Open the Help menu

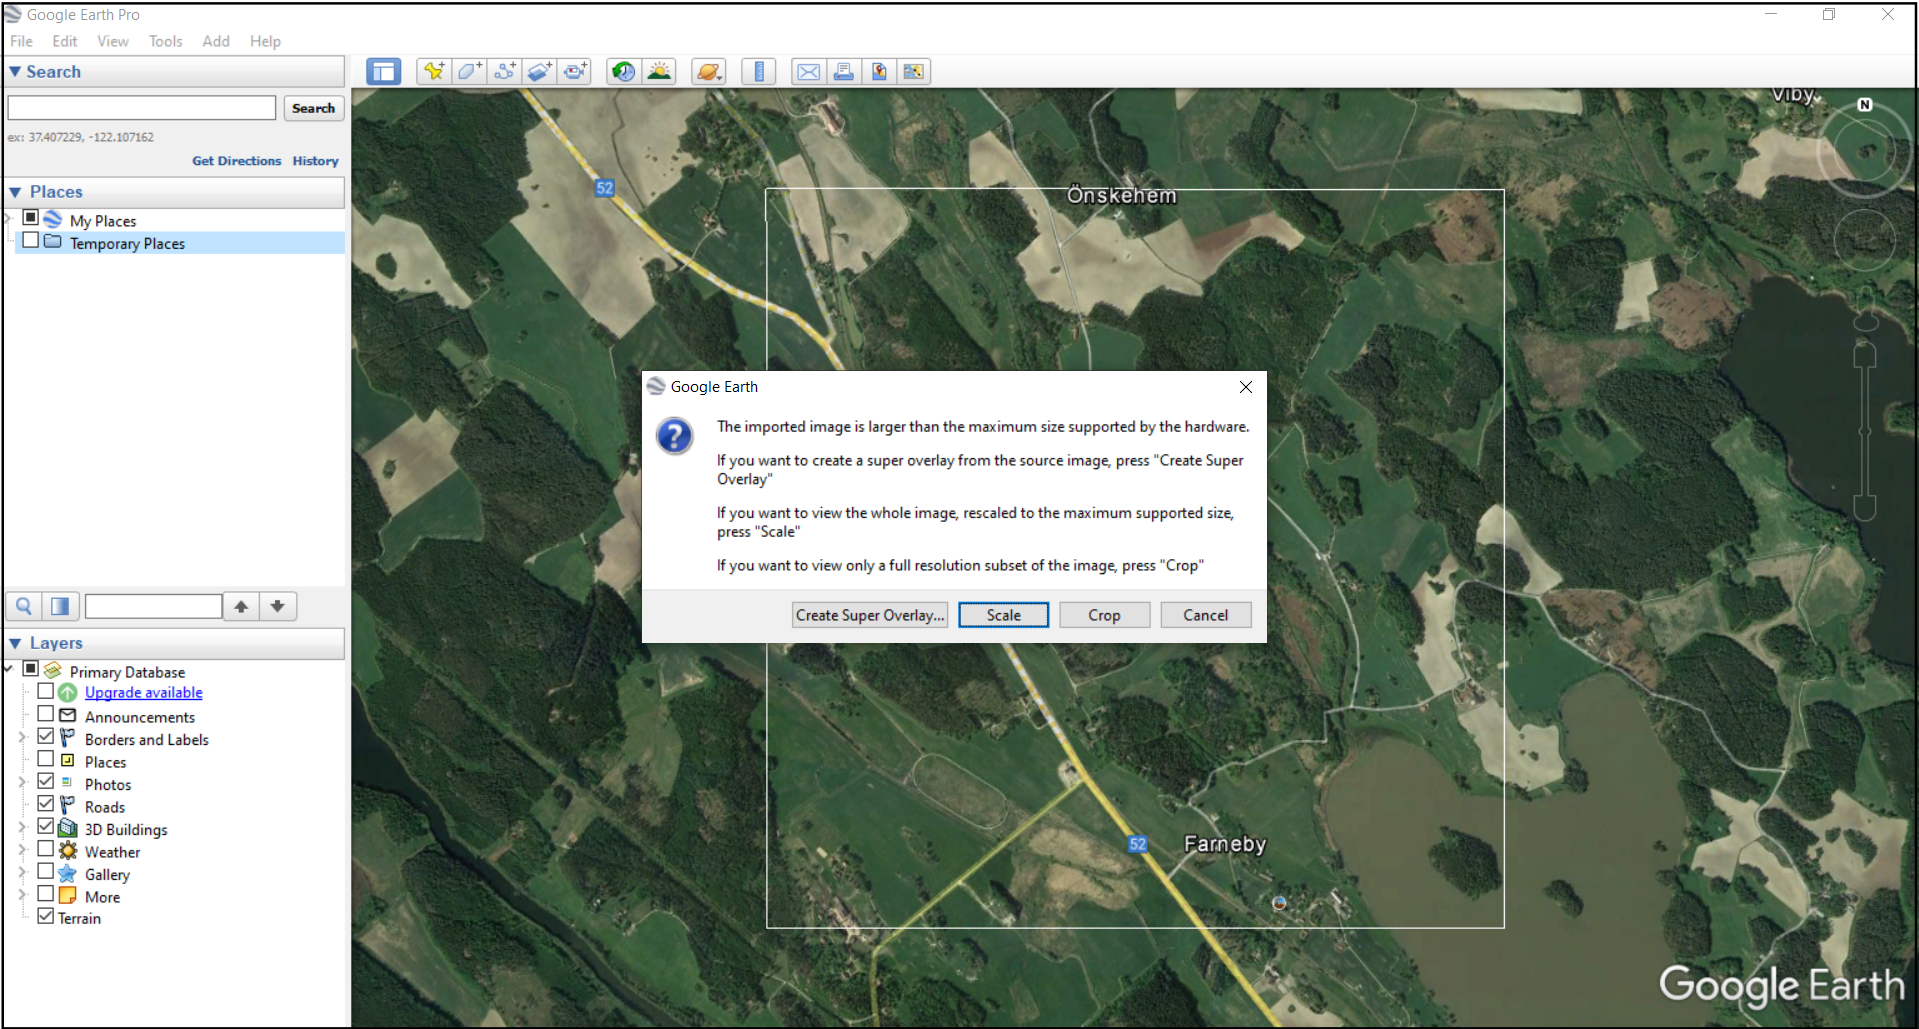(x=265, y=41)
